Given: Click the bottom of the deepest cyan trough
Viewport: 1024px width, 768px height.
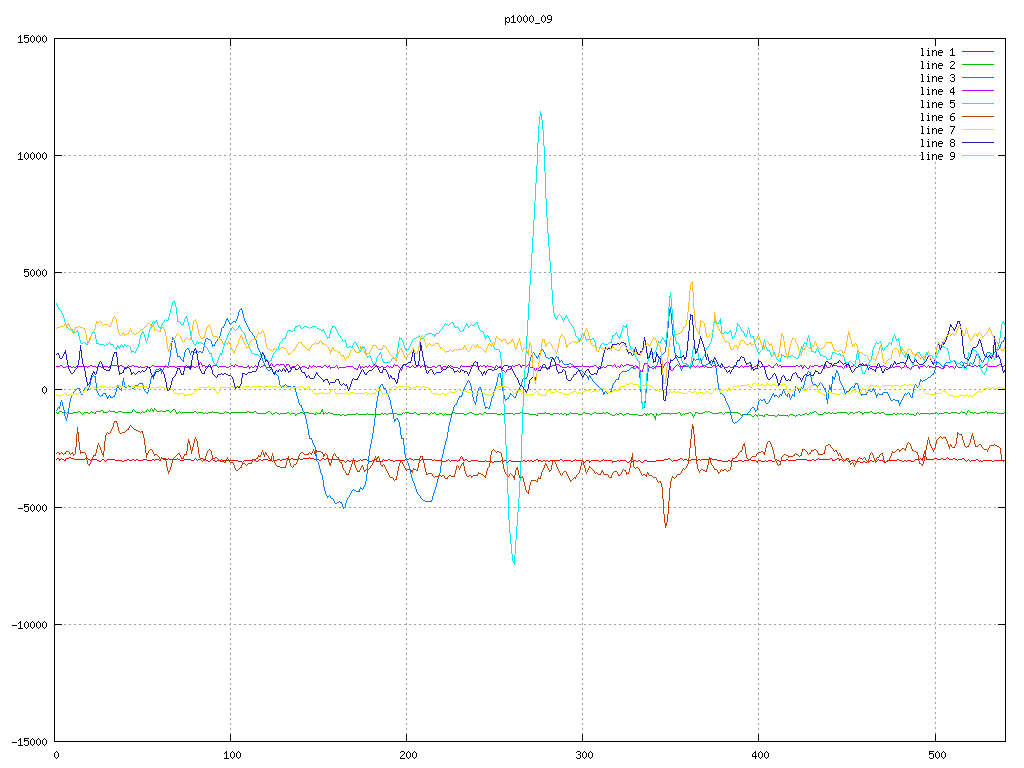Looking at the screenshot, I should click(x=514, y=564).
